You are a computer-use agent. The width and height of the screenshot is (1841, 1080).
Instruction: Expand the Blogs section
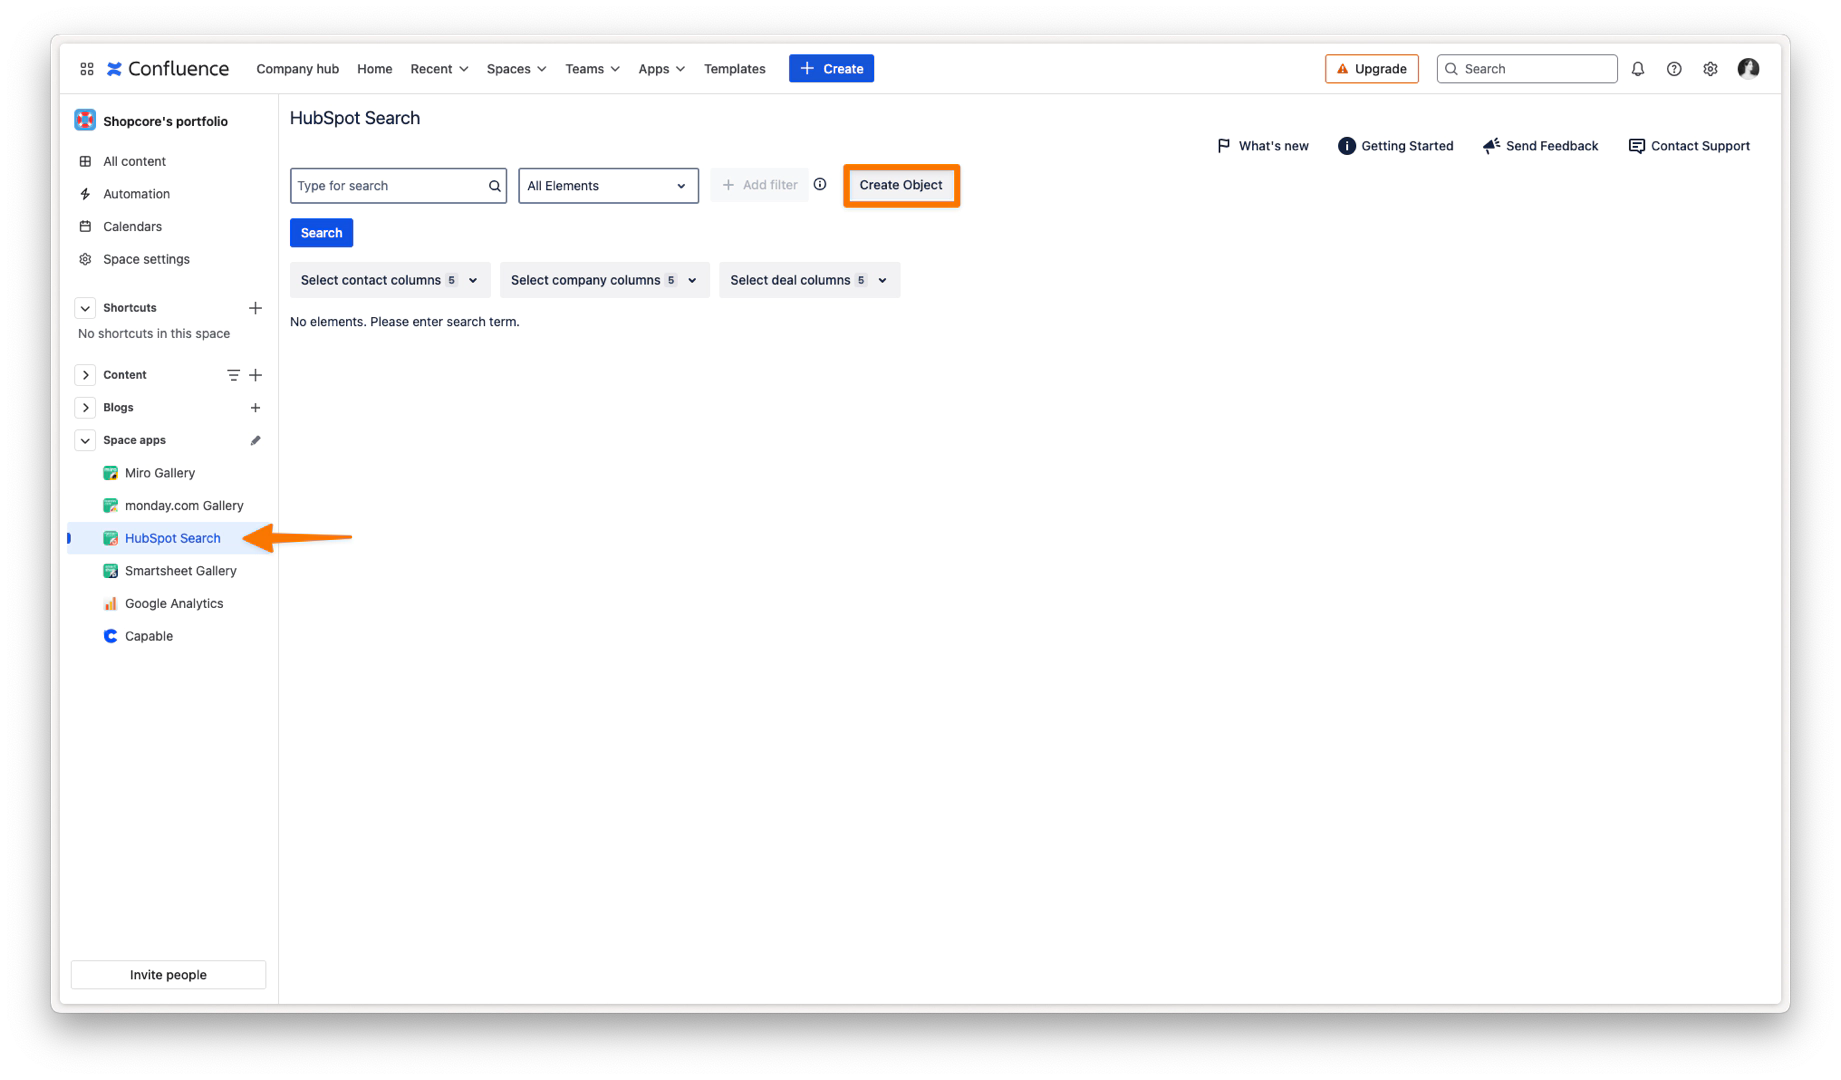(x=85, y=408)
